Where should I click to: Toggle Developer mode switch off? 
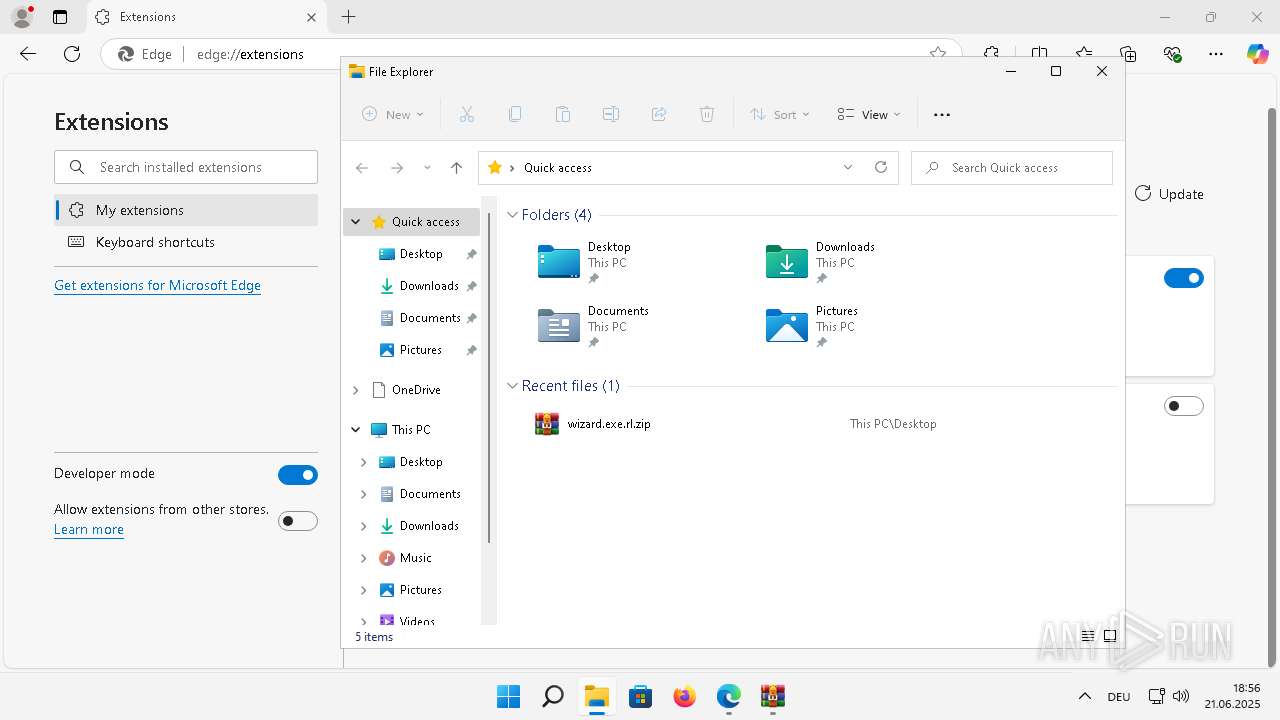(298, 475)
